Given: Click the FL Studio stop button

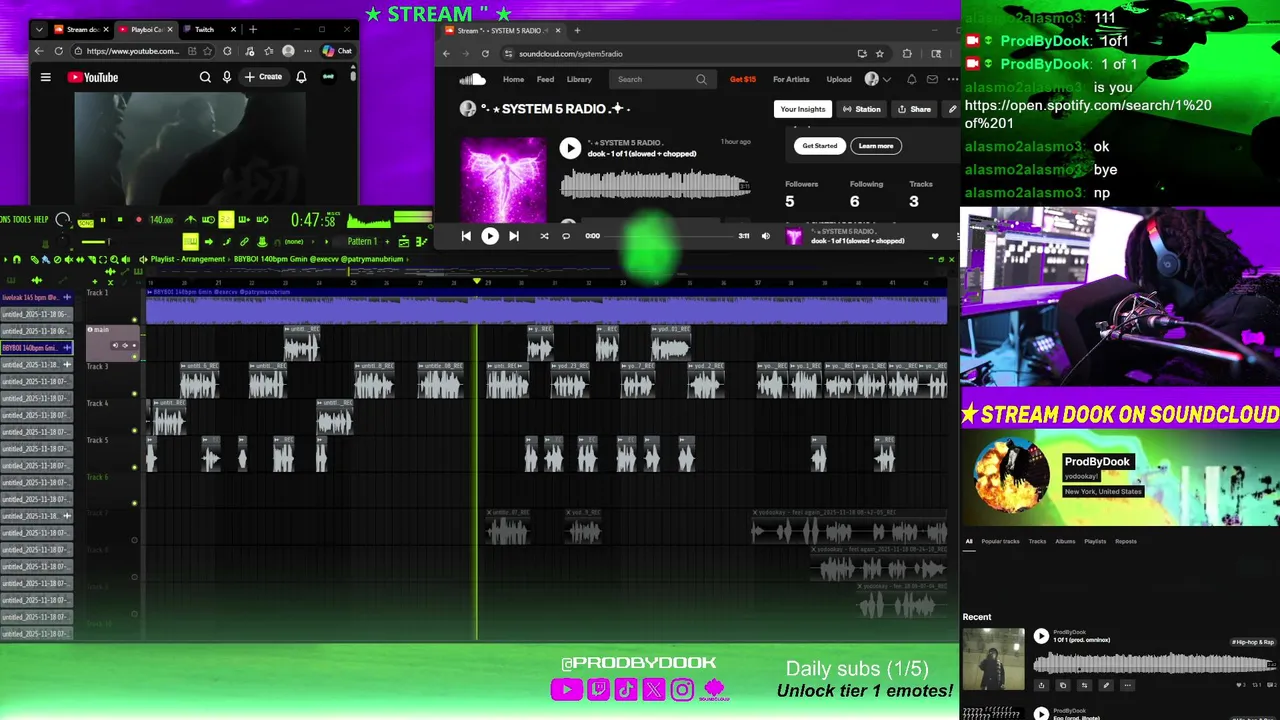Looking at the screenshot, I should pos(120,220).
